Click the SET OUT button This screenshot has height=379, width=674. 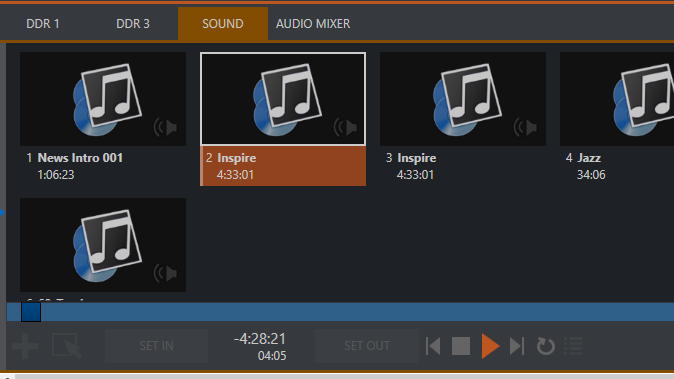367,346
